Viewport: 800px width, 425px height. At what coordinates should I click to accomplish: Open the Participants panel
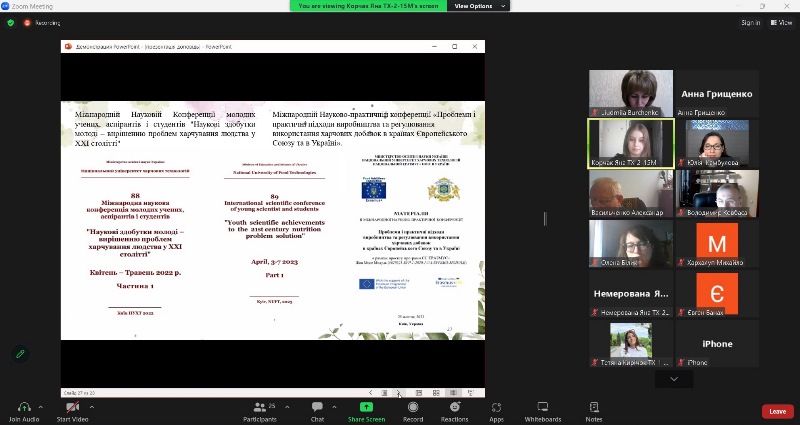[x=260, y=412]
